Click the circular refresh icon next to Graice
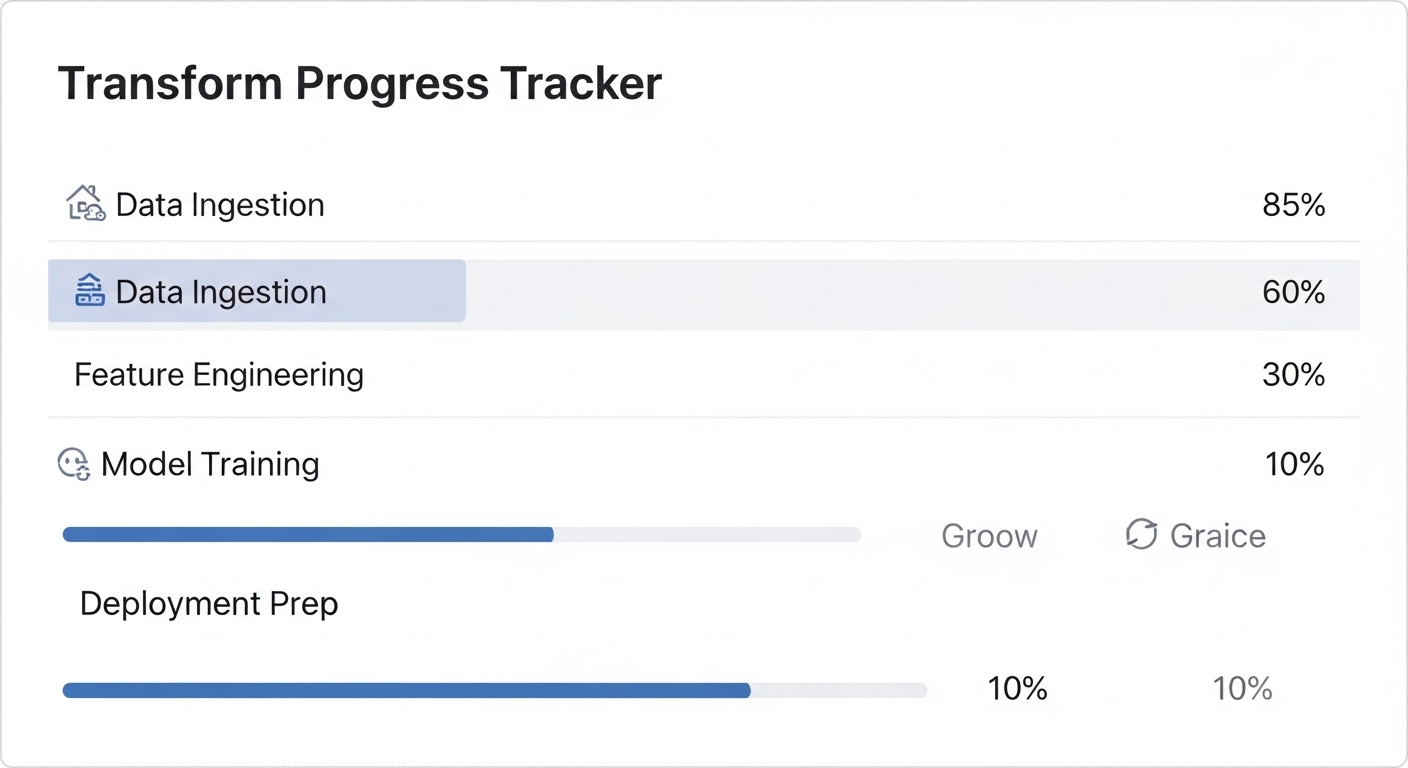 [1140, 535]
